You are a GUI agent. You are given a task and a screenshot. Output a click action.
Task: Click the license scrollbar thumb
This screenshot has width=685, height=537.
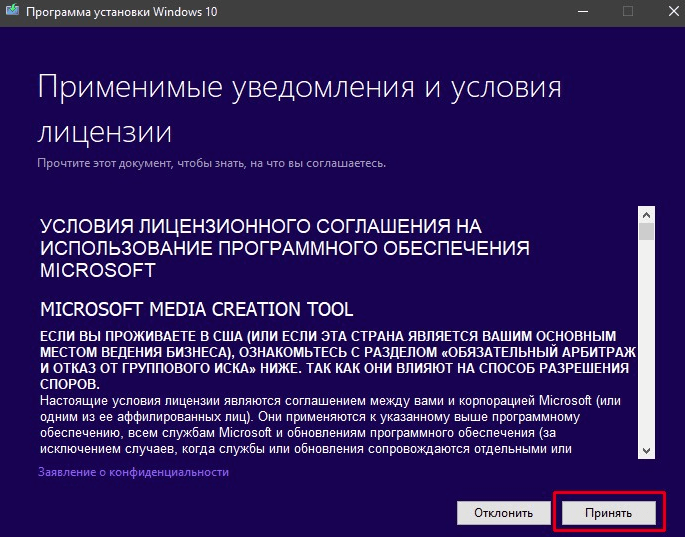(x=646, y=232)
